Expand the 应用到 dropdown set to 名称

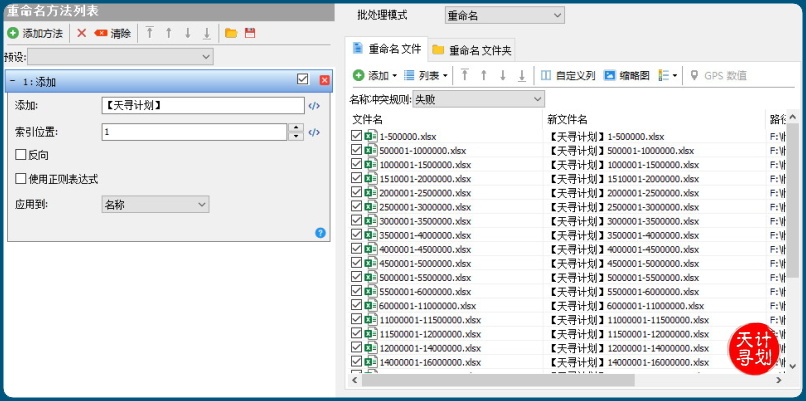coord(155,204)
